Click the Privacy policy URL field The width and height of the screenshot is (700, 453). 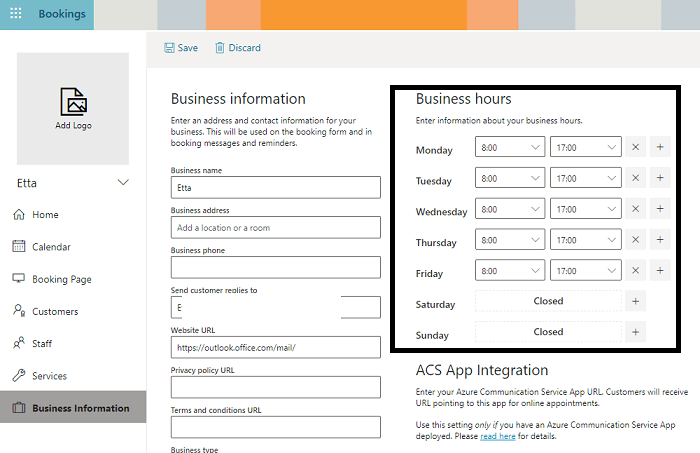tap(275, 387)
